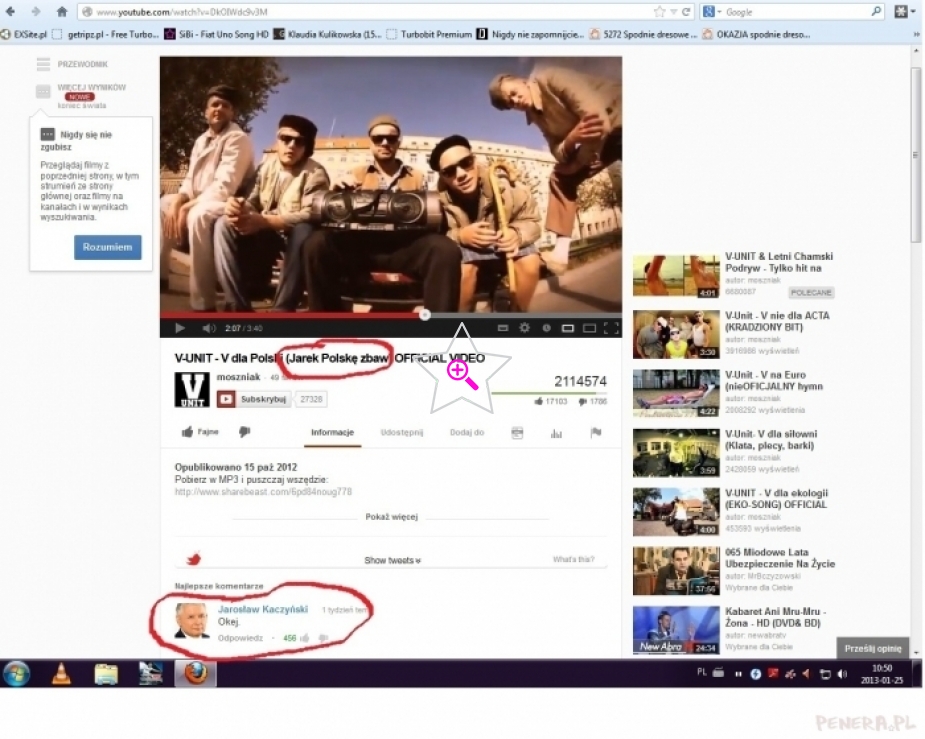
Task: Click the Rozumiem button
Action: click(107, 247)
